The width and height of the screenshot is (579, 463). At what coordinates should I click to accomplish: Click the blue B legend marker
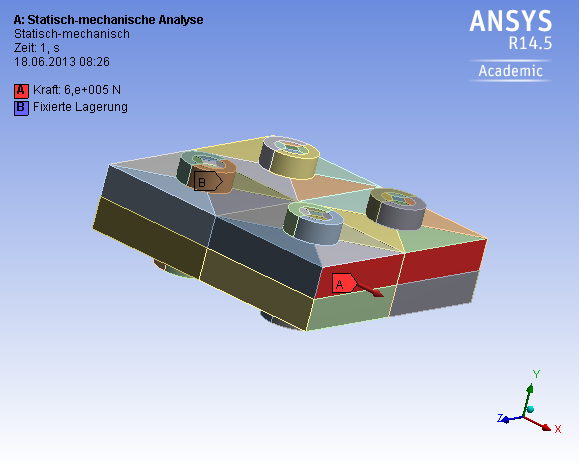click(21, 108)
